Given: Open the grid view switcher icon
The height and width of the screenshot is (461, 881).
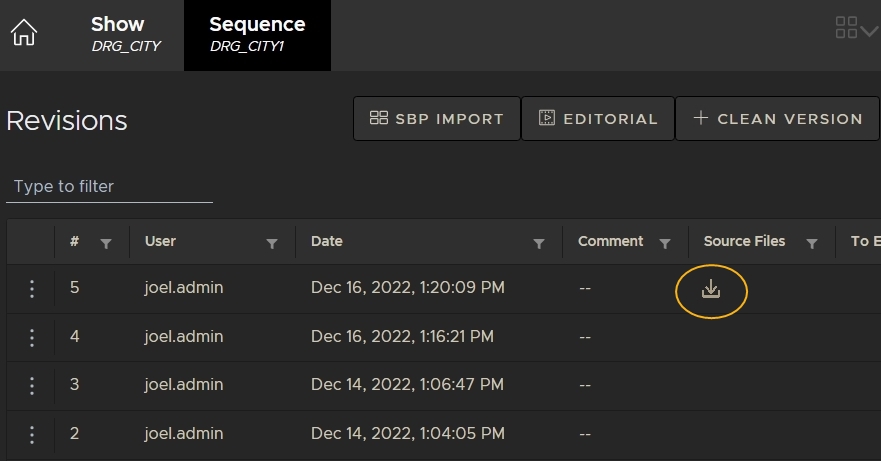Looking at the screenshot, I should point(855,28).
